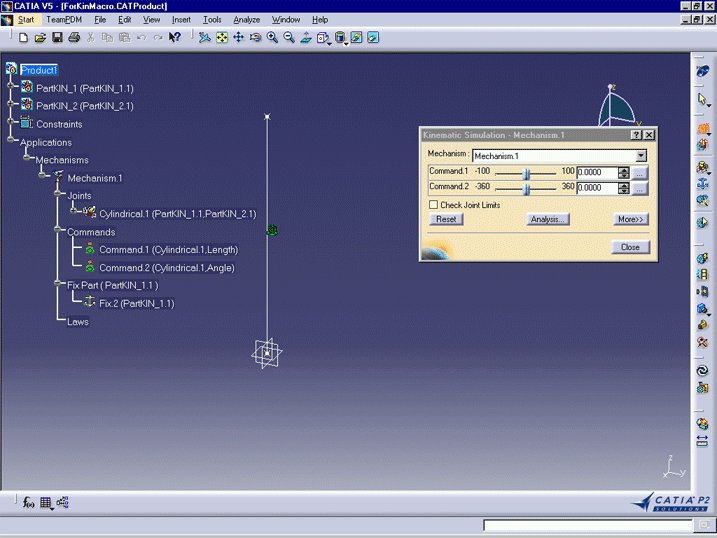Click the Open file folder icon
717x538 pixels.
pyautogui.click(x=40, y=38)
